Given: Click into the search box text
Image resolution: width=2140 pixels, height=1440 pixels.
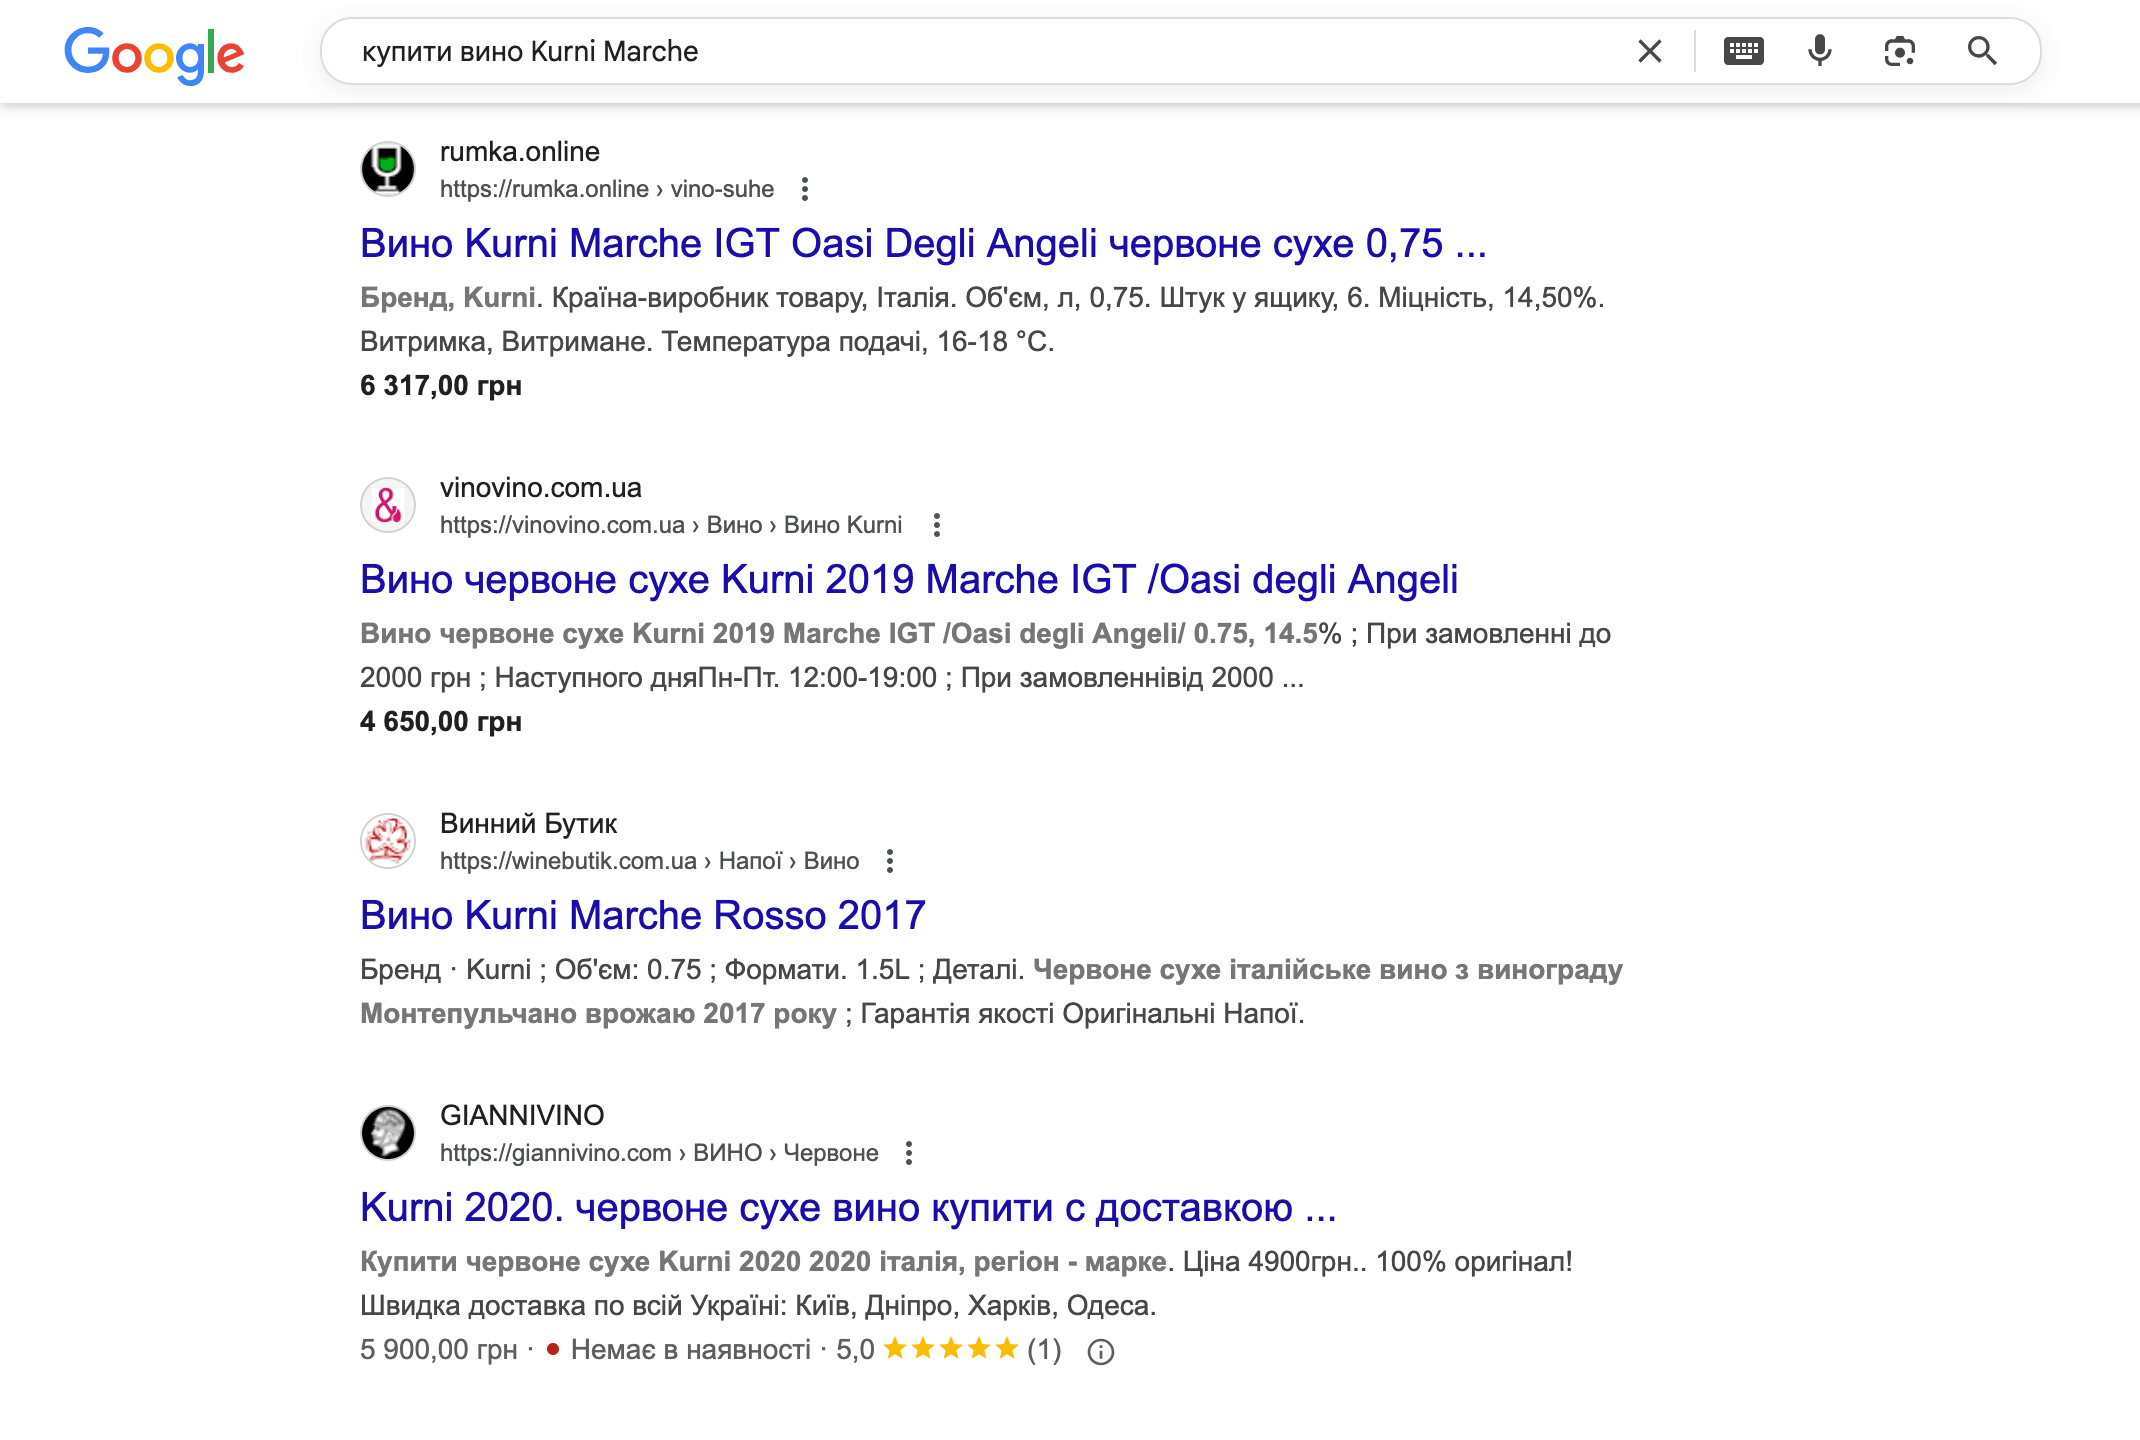Looking at the screenshot, I should coord(530,51).
